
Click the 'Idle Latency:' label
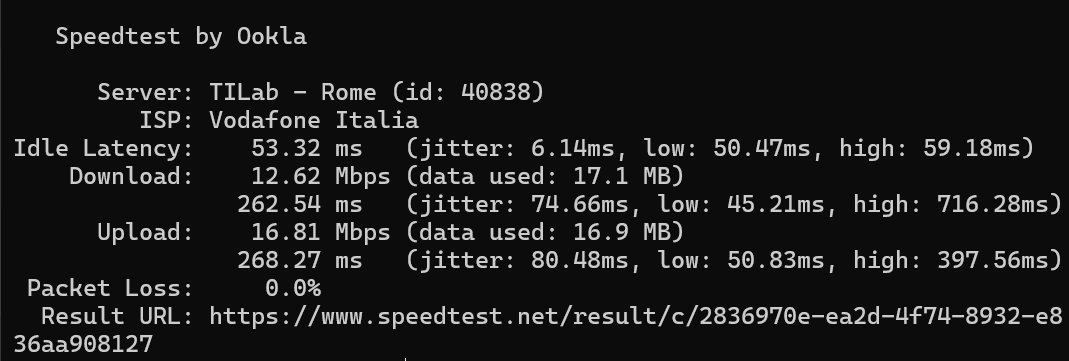[x=104, y=148]
